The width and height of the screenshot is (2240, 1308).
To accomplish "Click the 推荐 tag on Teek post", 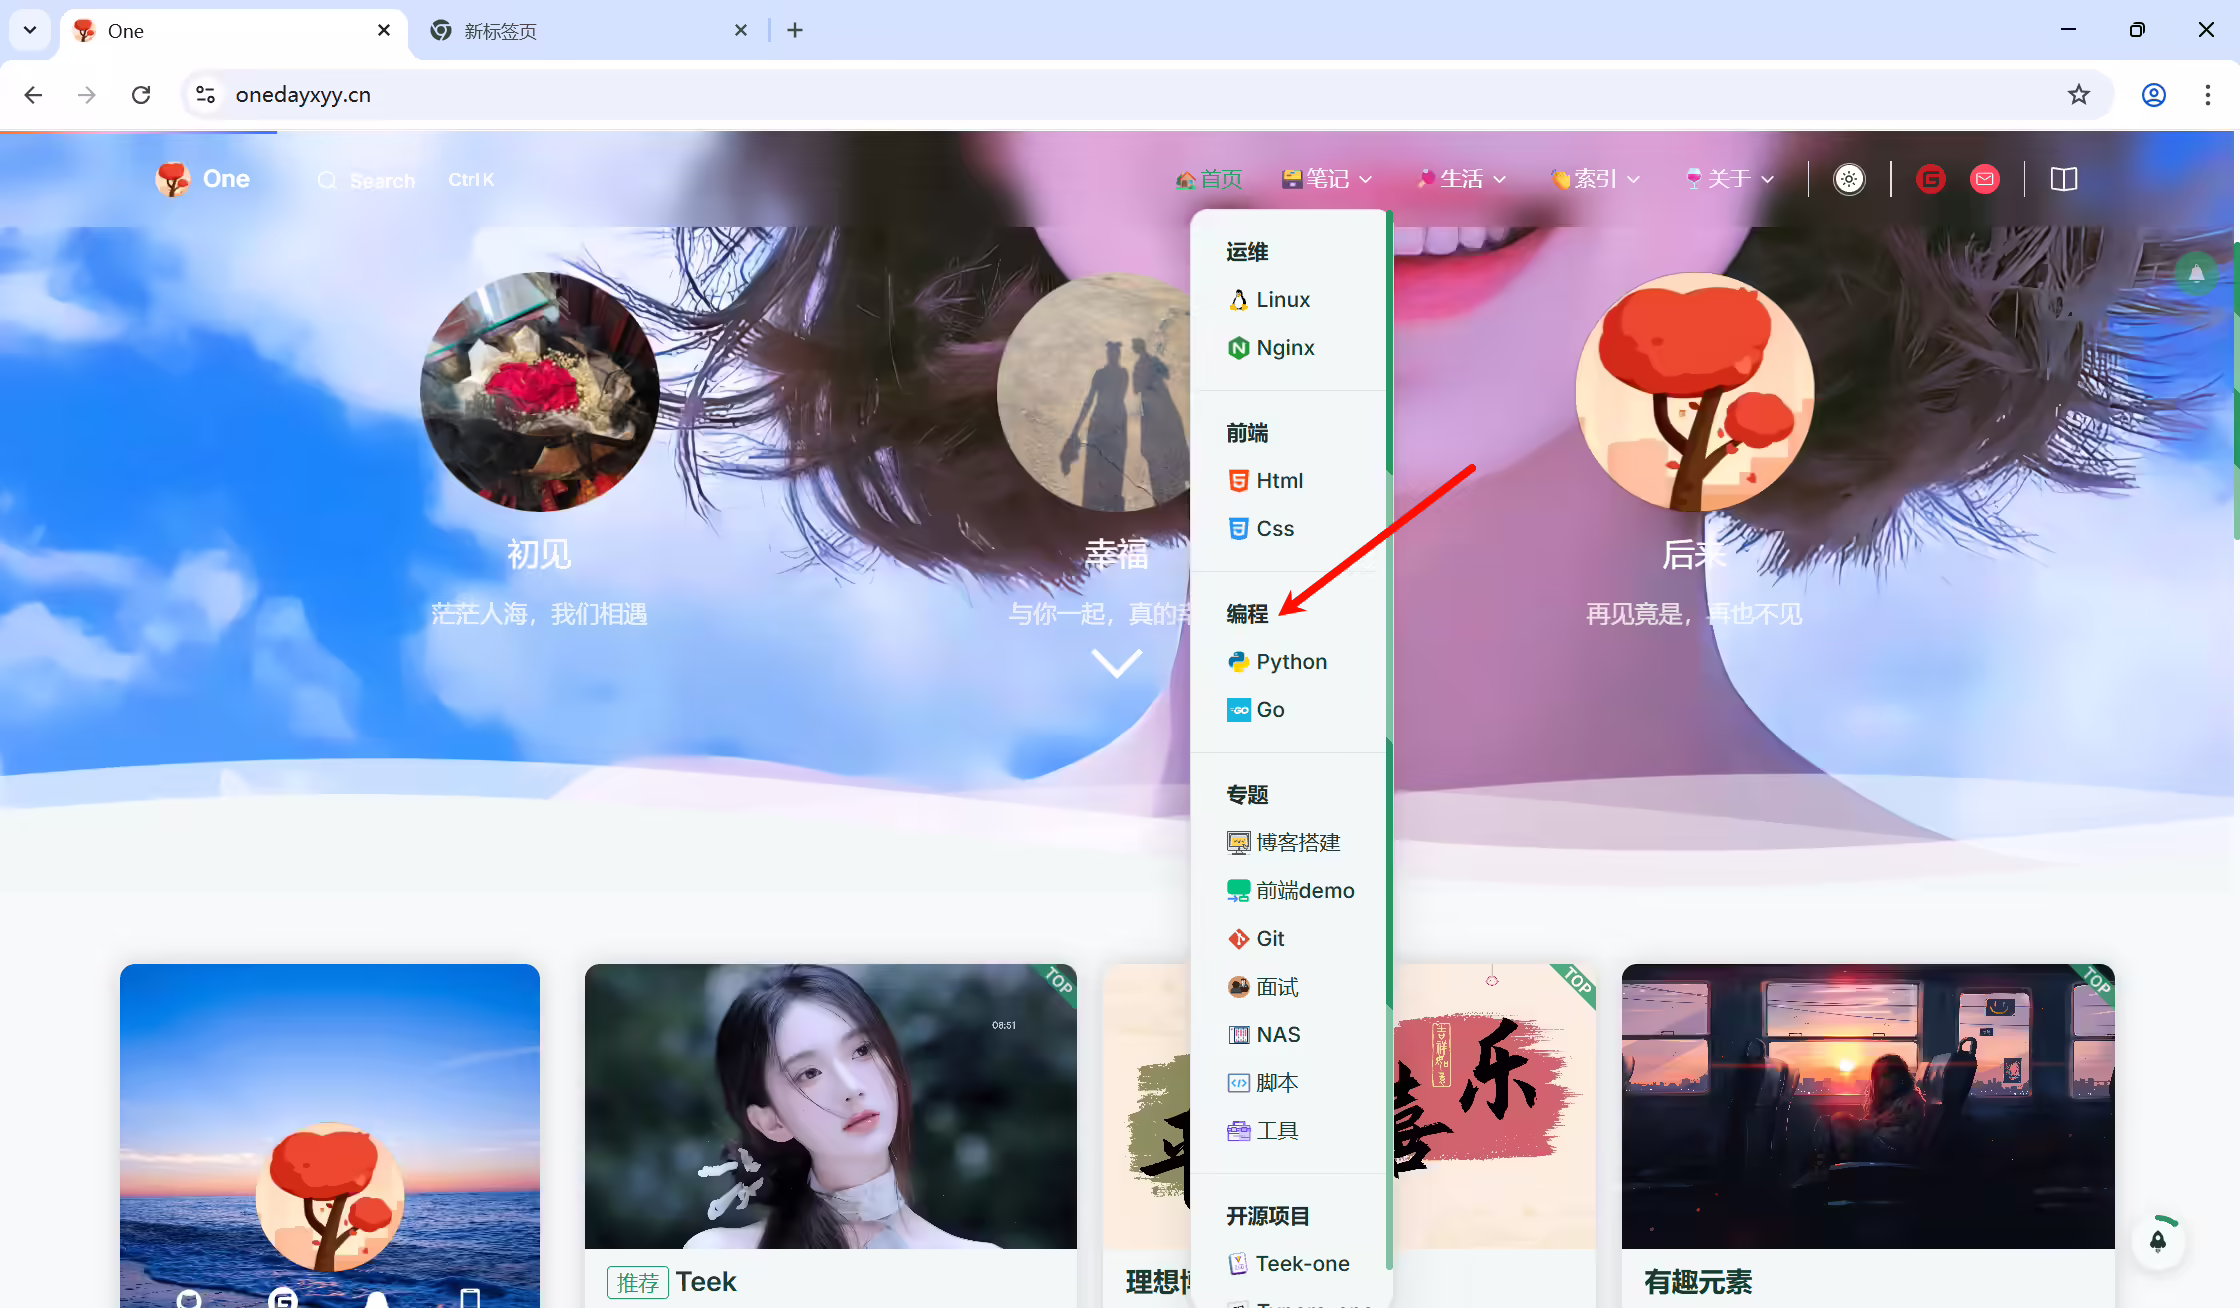I will (638, 1282).
